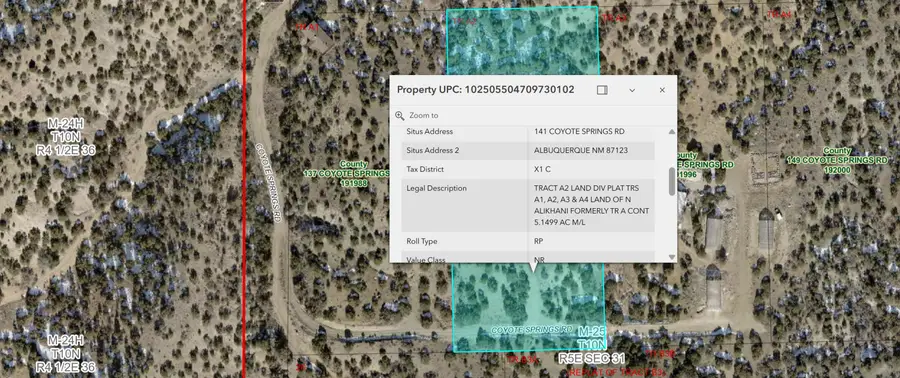
Task: Click the popup scrollbar thumb
Action: [x=672, y=181]
